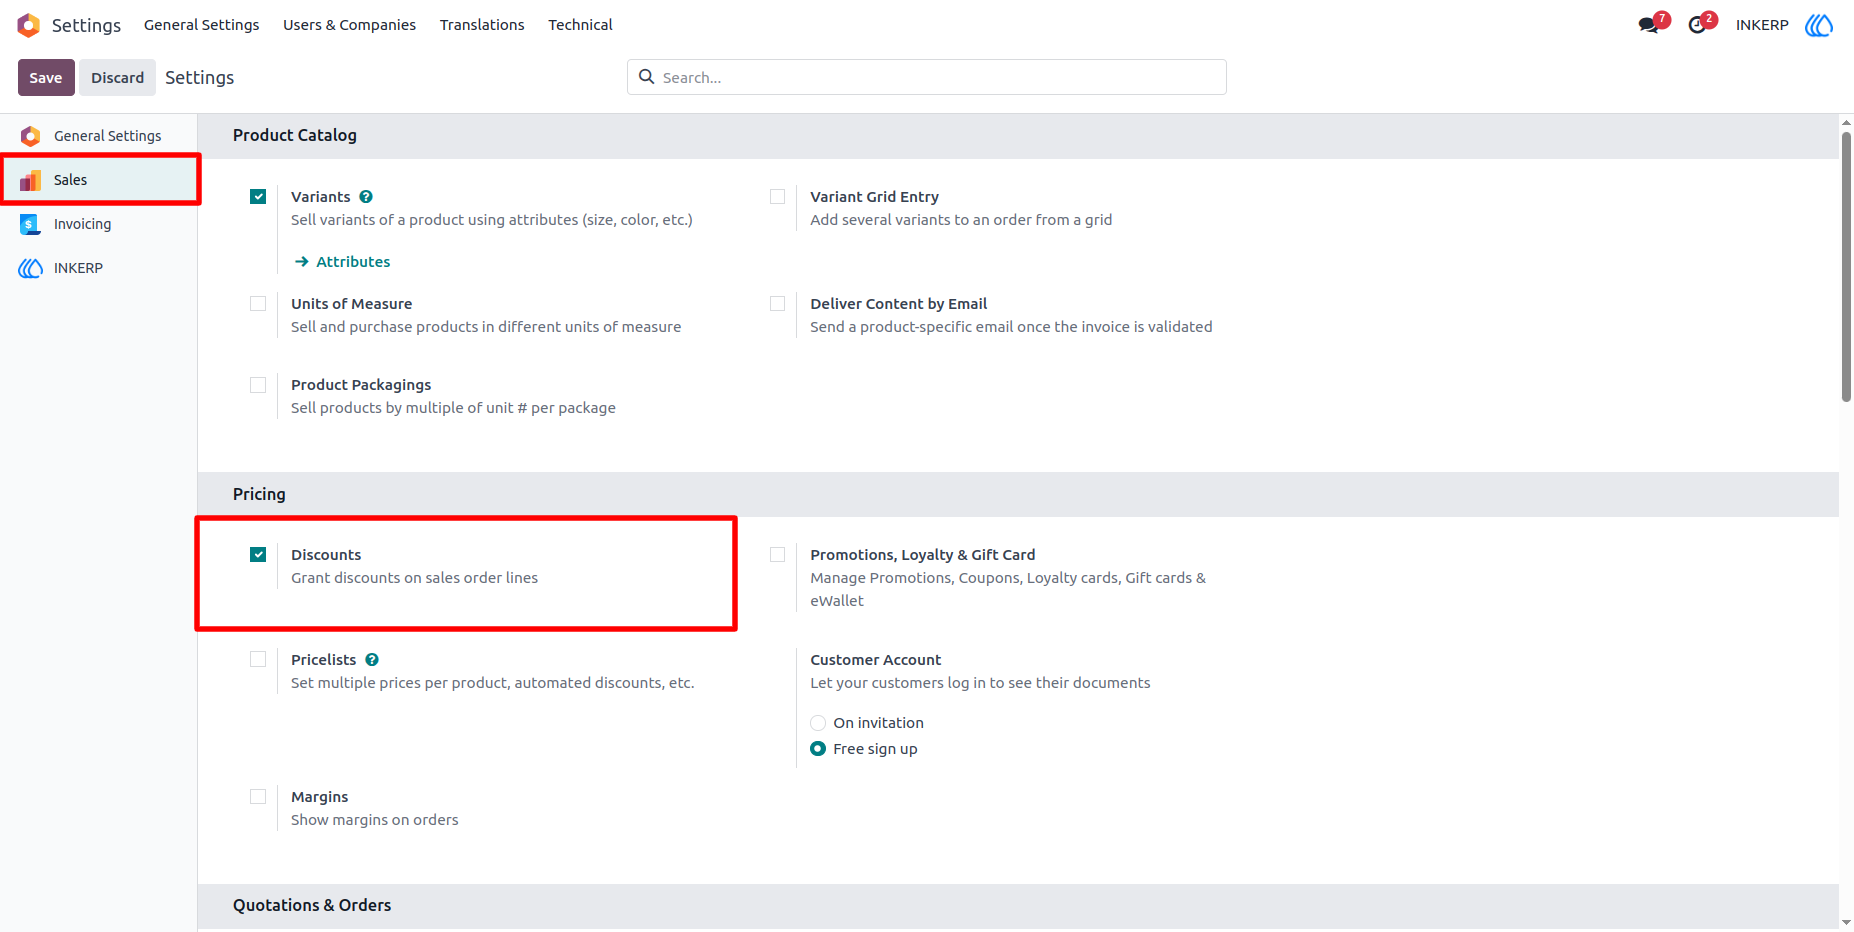Viewport: 1854px width, 932px height.
Task: Click the INKERP user name
Action: click(x=1762, y=25)
